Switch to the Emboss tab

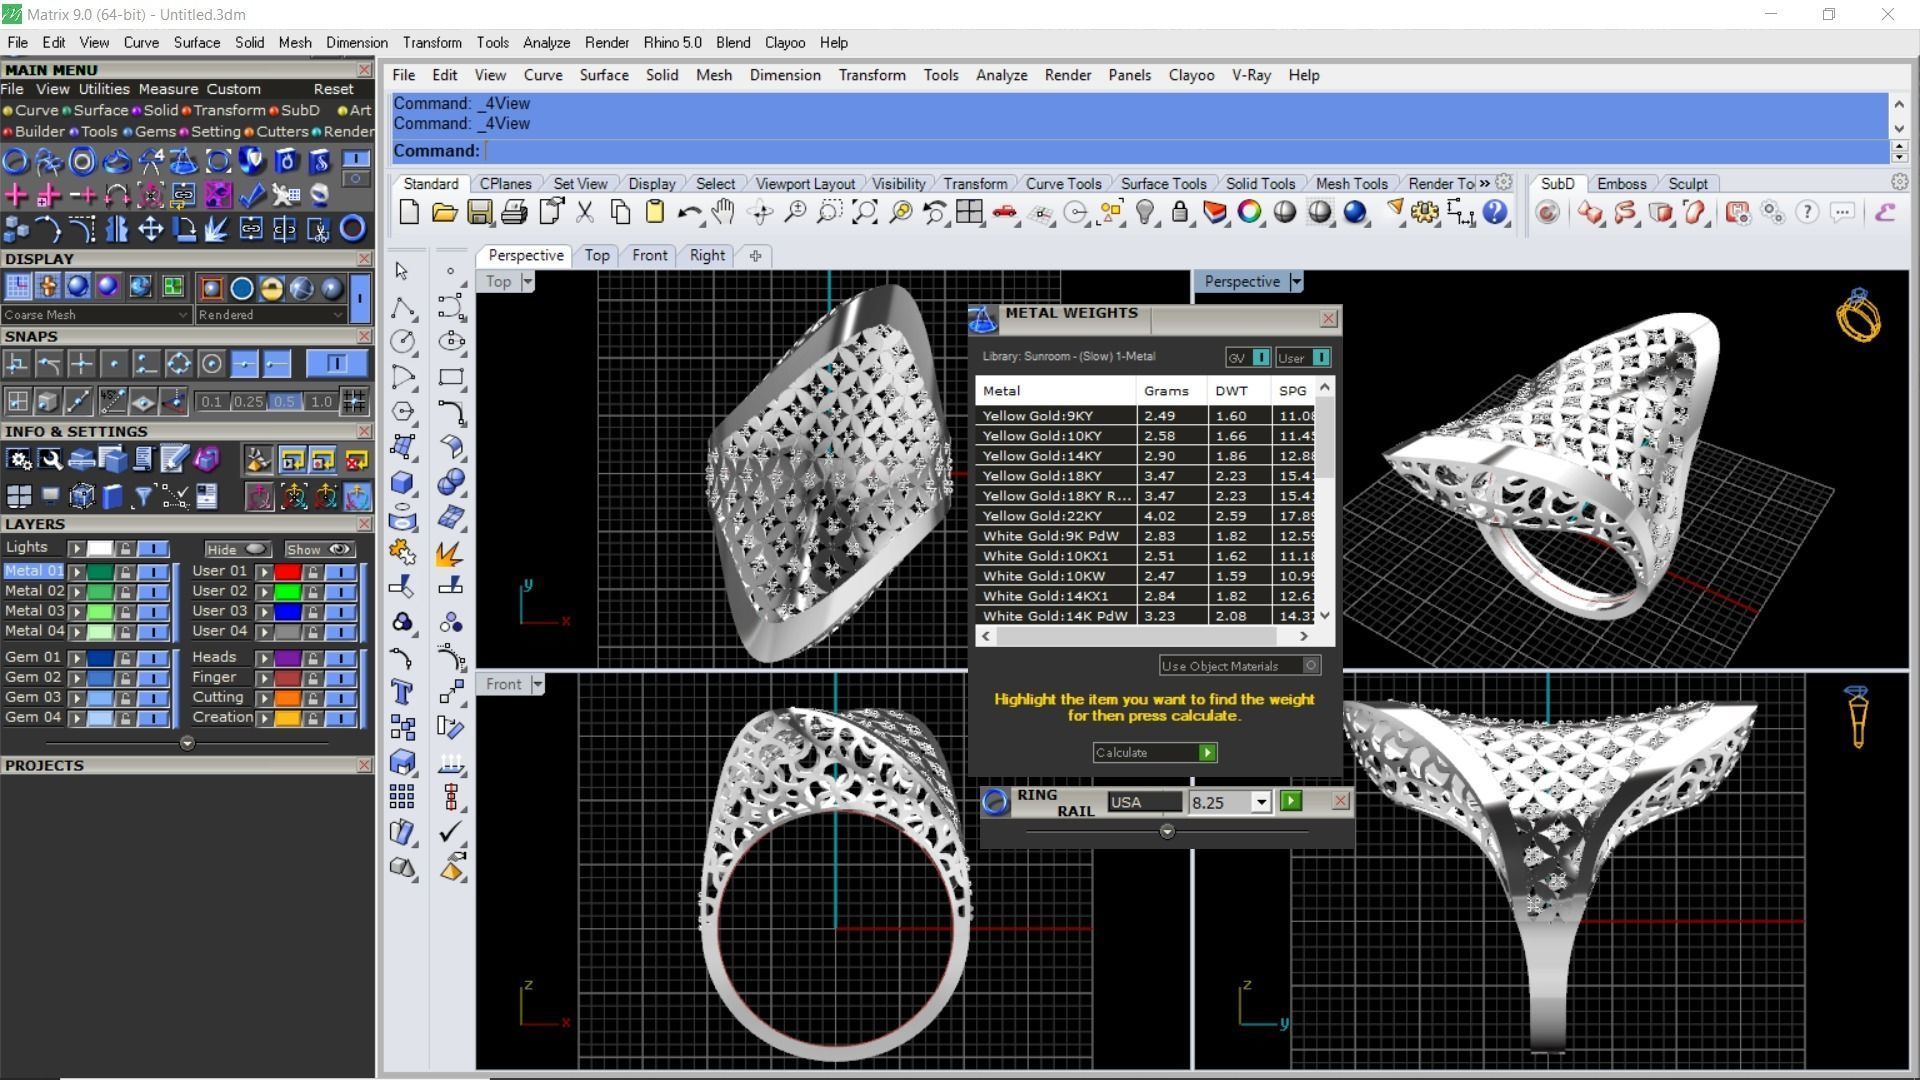[x=1621, y=184]
